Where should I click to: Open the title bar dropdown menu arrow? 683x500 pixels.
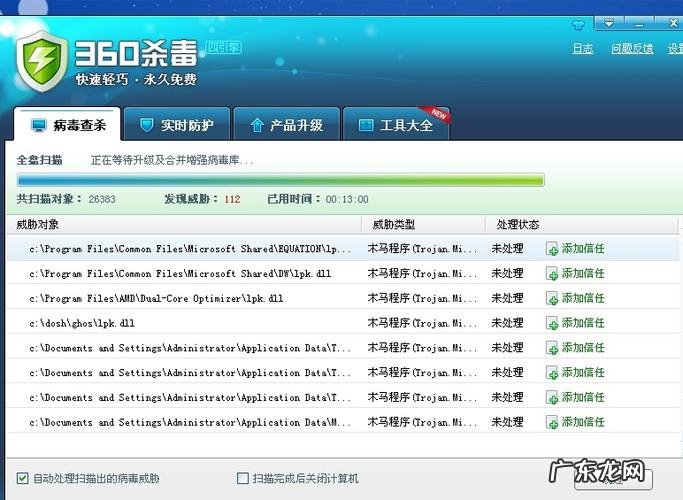click(609, 23)
